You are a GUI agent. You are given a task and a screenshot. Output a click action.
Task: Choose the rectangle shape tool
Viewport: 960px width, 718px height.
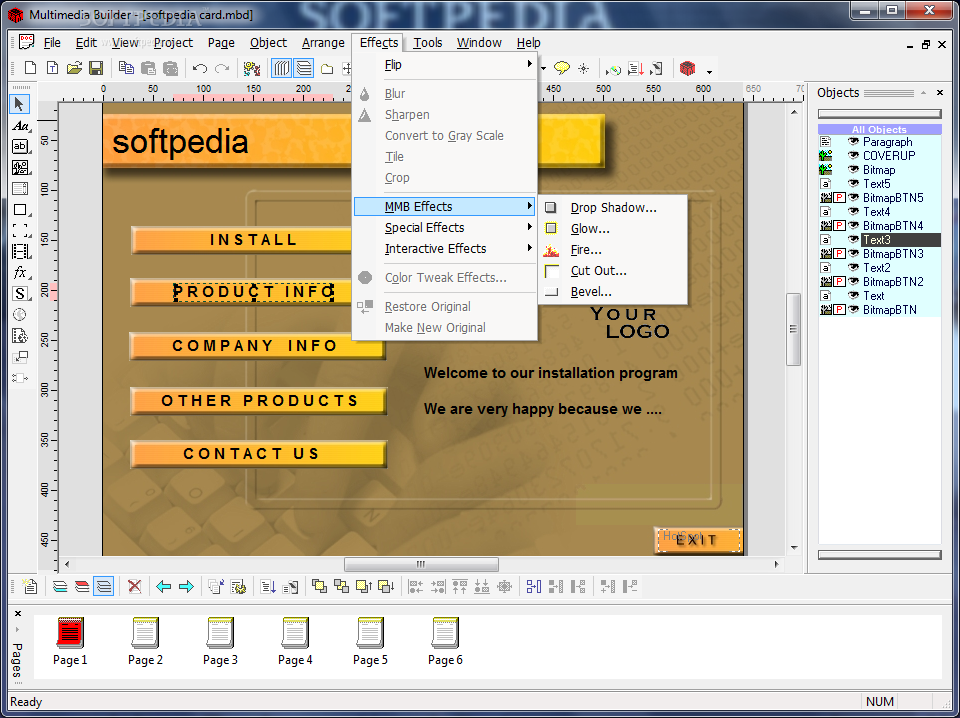(20, 210)
